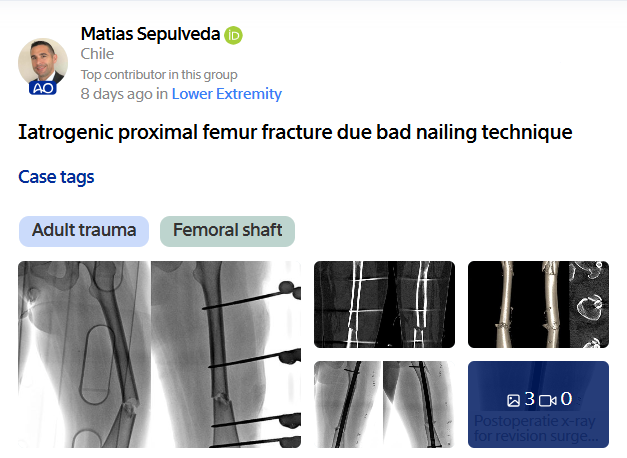Click the '8 days ago' timestamp
The height and width of the screenshot is (458, 627).
(117, 94)
